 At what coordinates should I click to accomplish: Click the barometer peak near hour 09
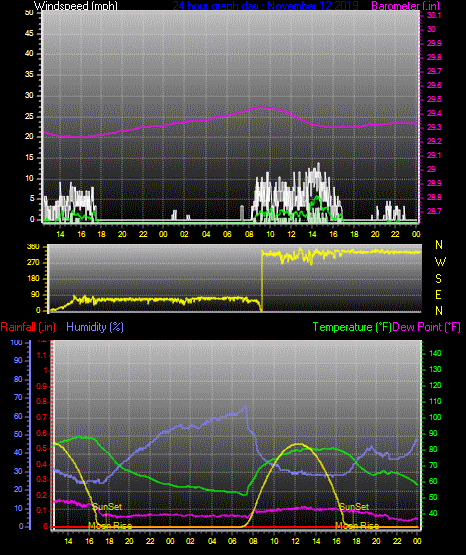pos(261,107)
